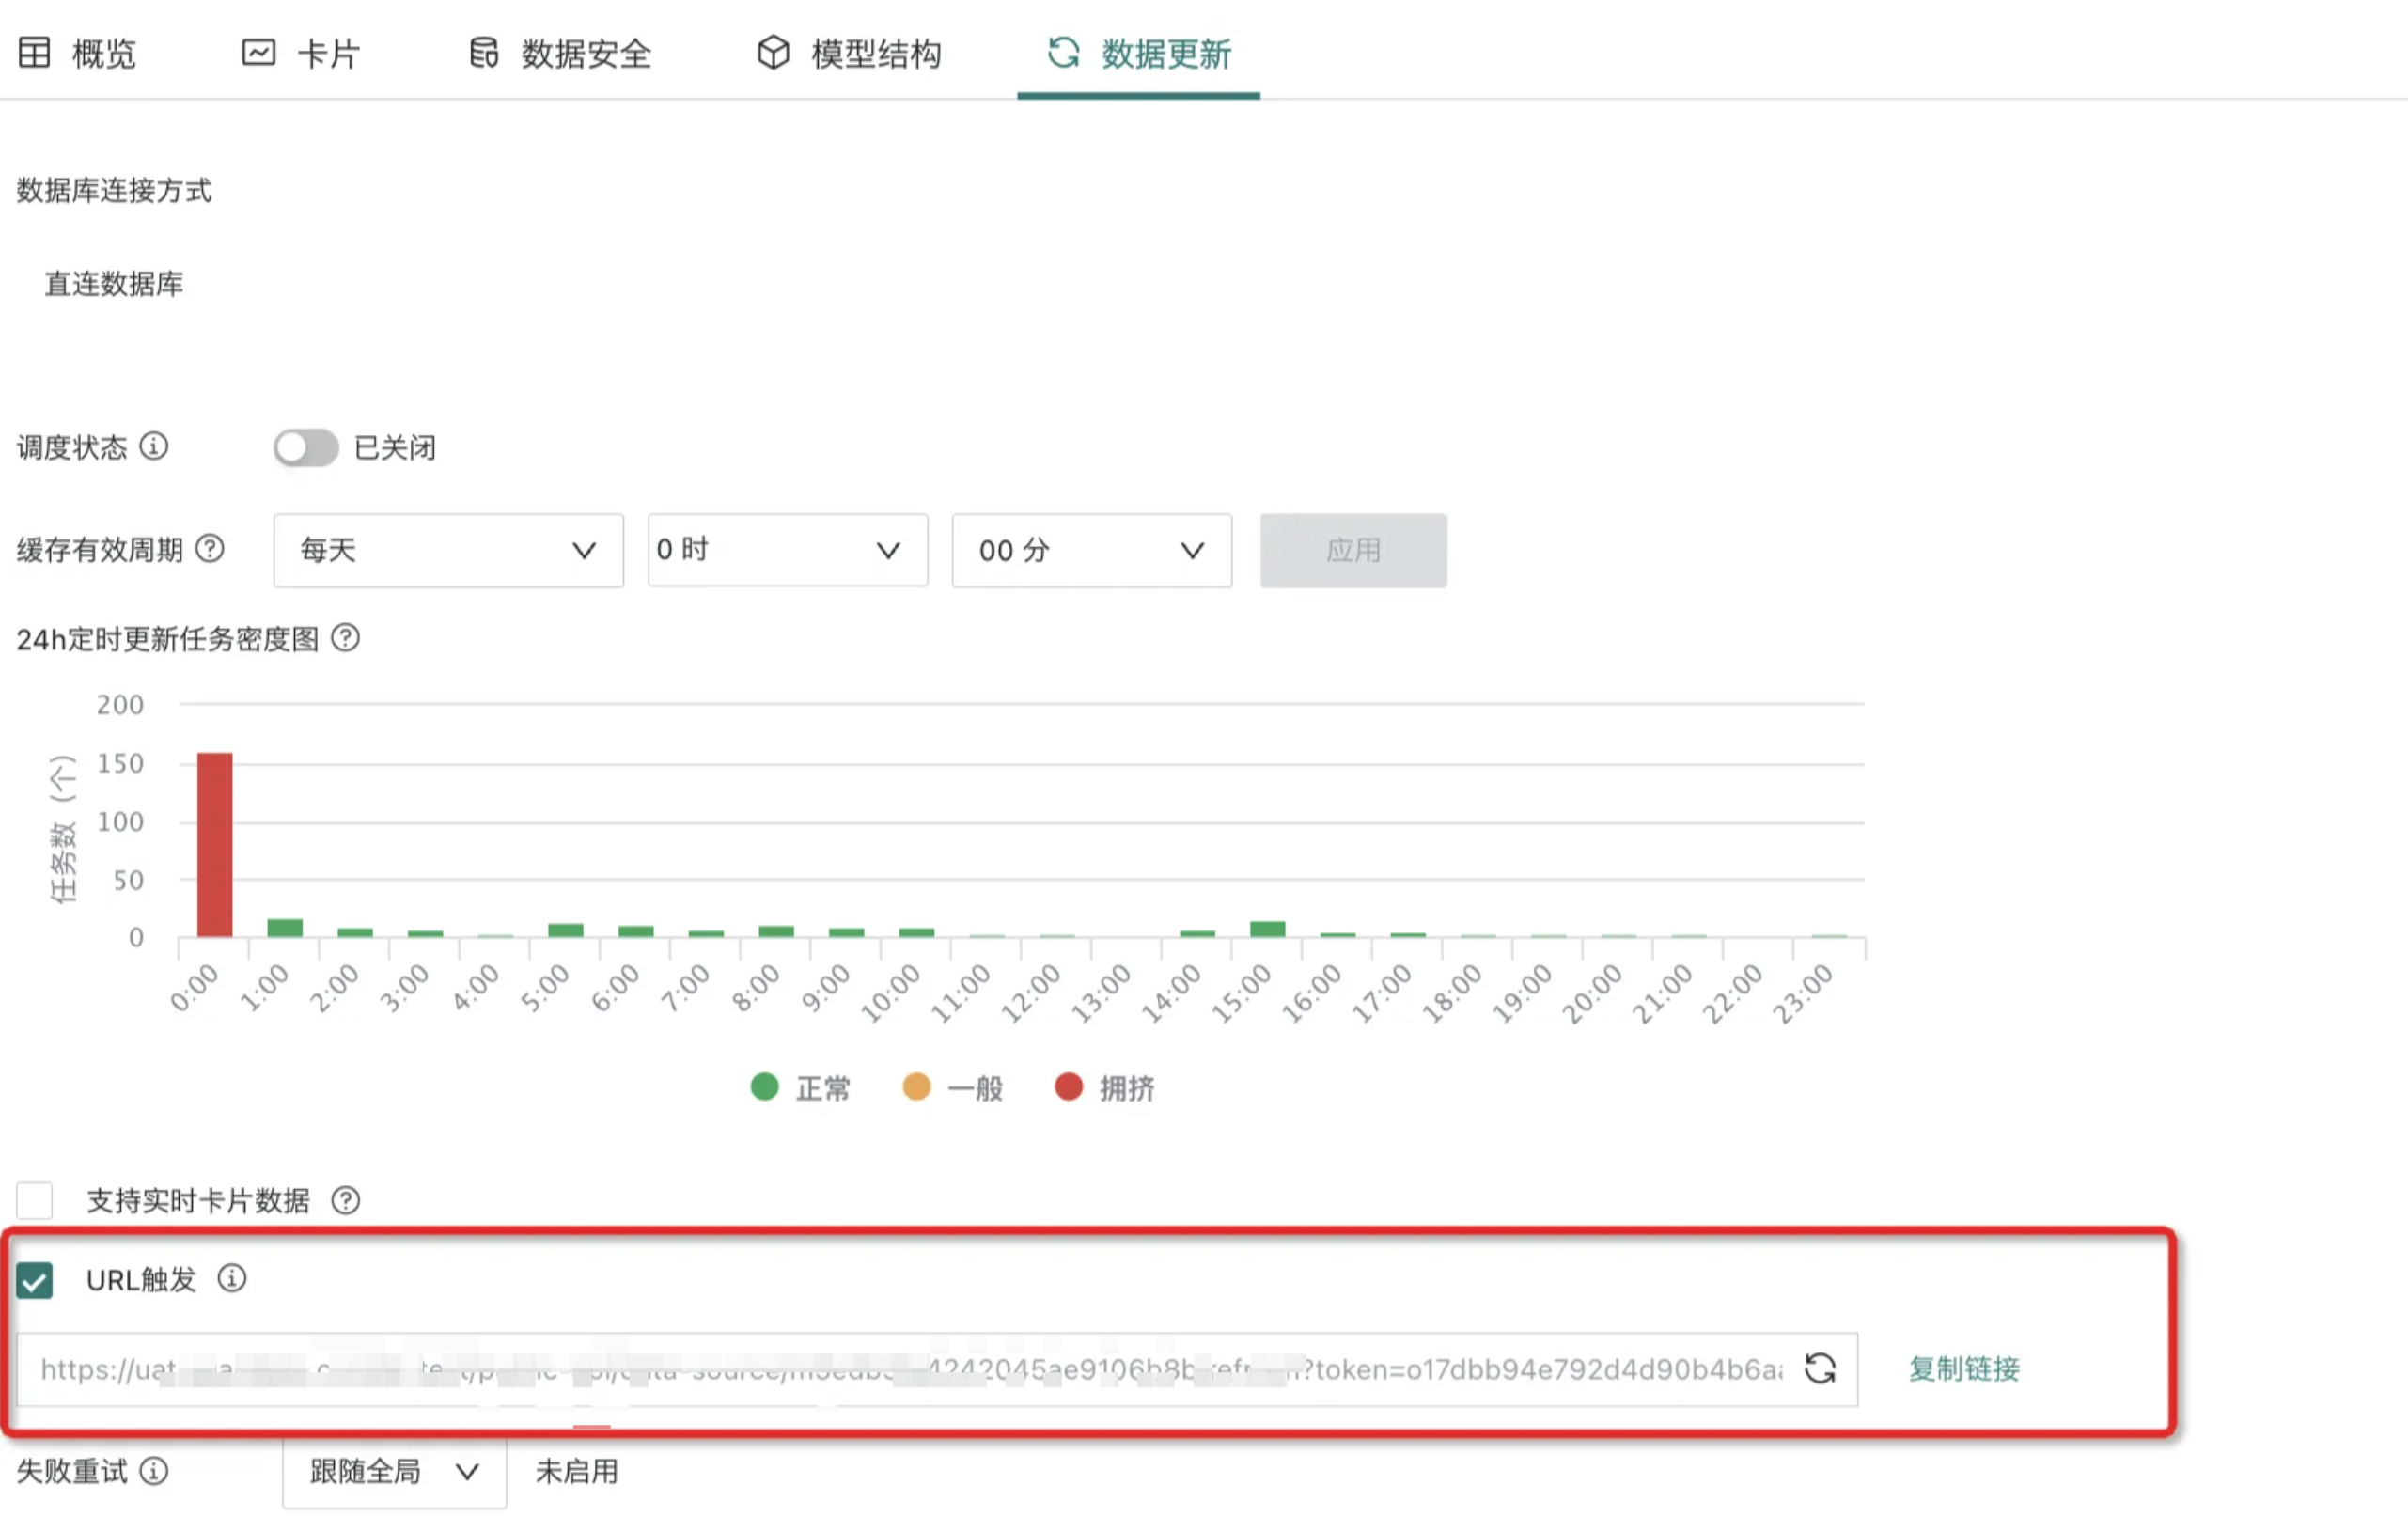Image resolution: width=2408 pixels, height=1532 pixels.
Task: Open the 跟随全局 retry dropdown
Action: point(394,1472)
